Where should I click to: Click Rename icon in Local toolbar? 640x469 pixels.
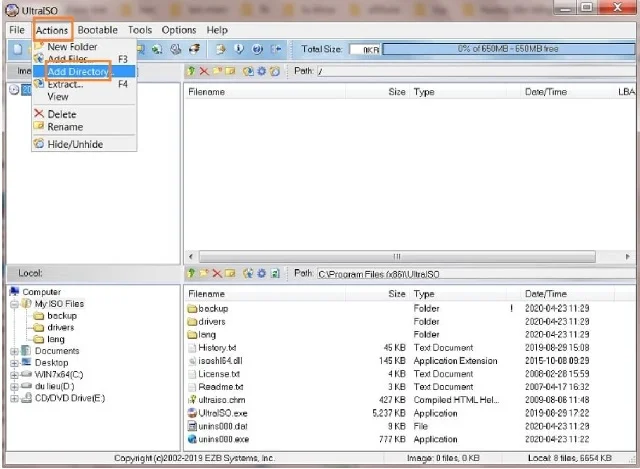[231, 273]
